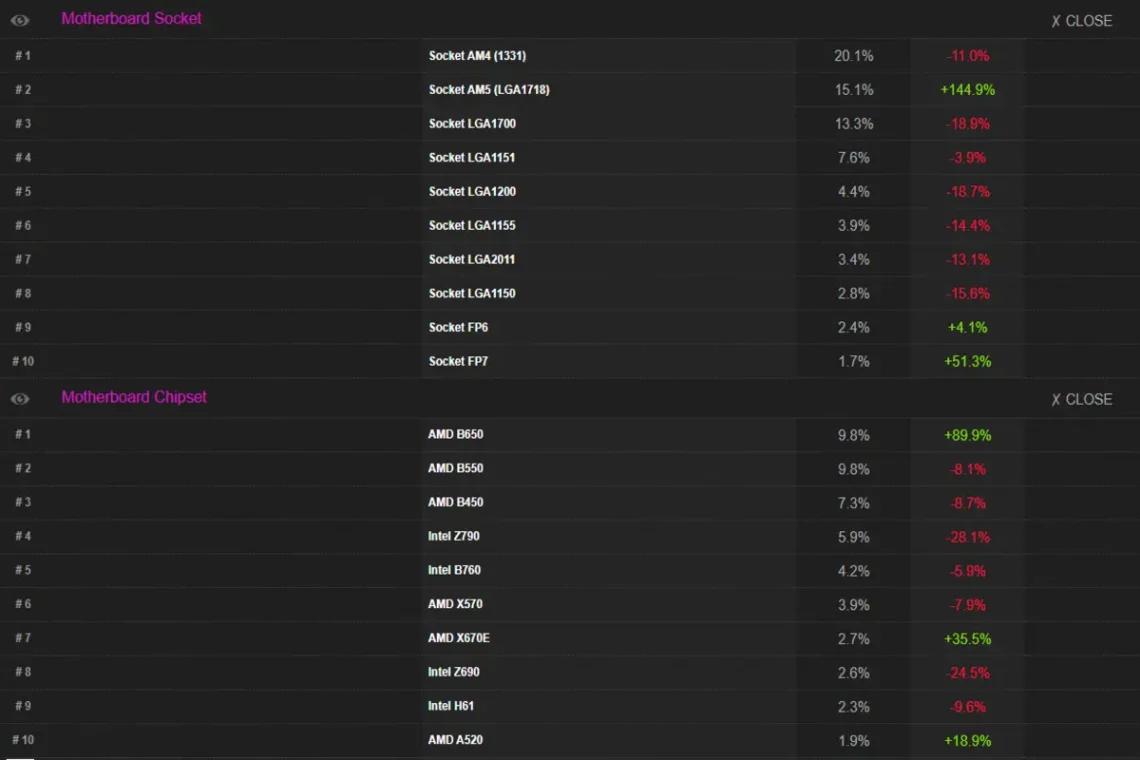Select Socket LGA1151 row
Screen dimensions: 1140x760
(x=570, y=158)
